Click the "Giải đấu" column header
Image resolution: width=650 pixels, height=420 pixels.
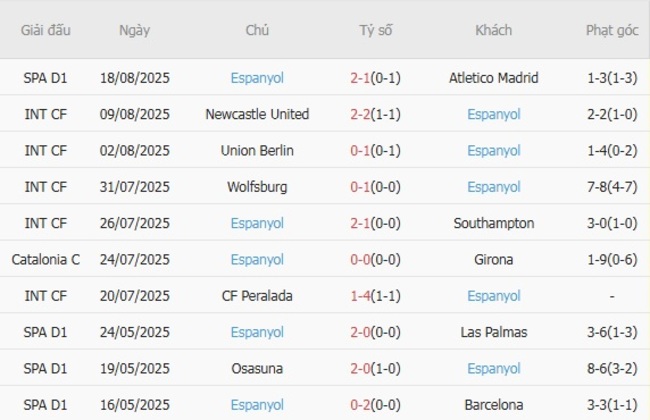tap(46, 30)
